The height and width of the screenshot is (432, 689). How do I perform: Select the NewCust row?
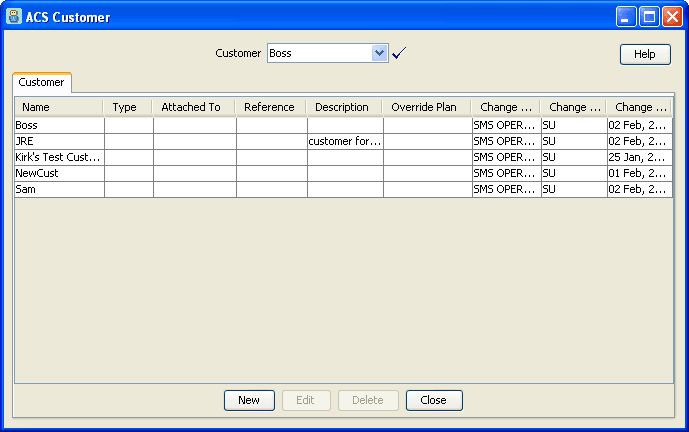coord(344,174)
